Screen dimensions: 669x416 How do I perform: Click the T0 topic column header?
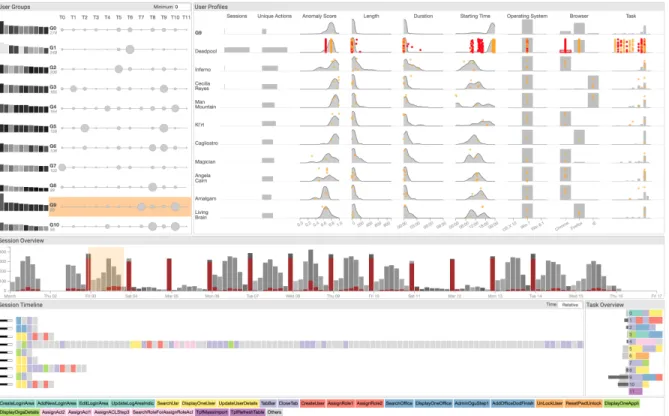click(62, 17)
